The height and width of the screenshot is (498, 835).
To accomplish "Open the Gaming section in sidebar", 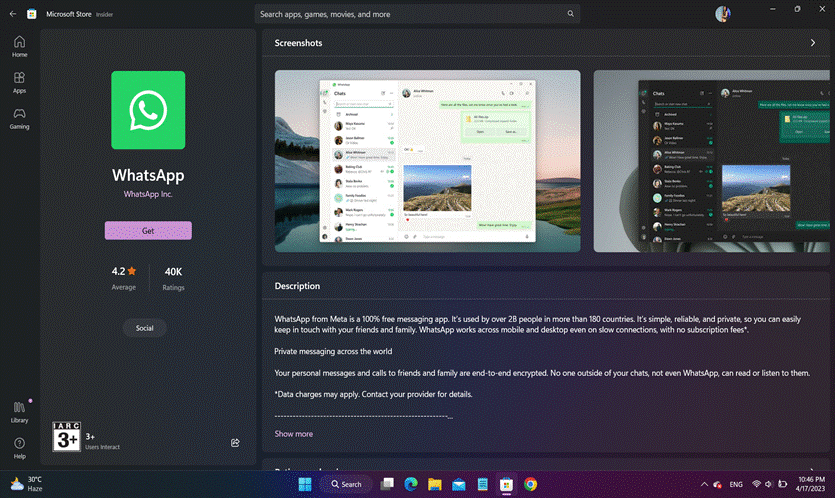I will pos(19,118).
